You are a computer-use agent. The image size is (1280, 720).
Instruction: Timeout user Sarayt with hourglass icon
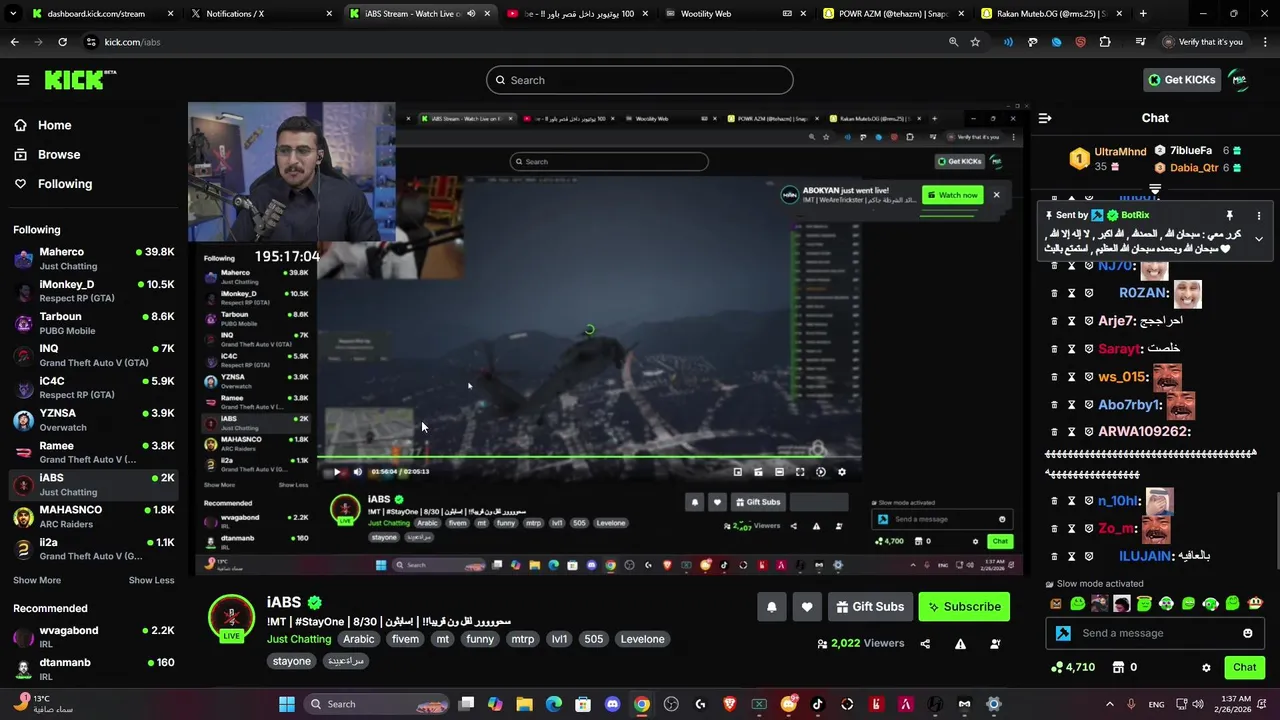pyautogui.click(x=1071, y=349)
